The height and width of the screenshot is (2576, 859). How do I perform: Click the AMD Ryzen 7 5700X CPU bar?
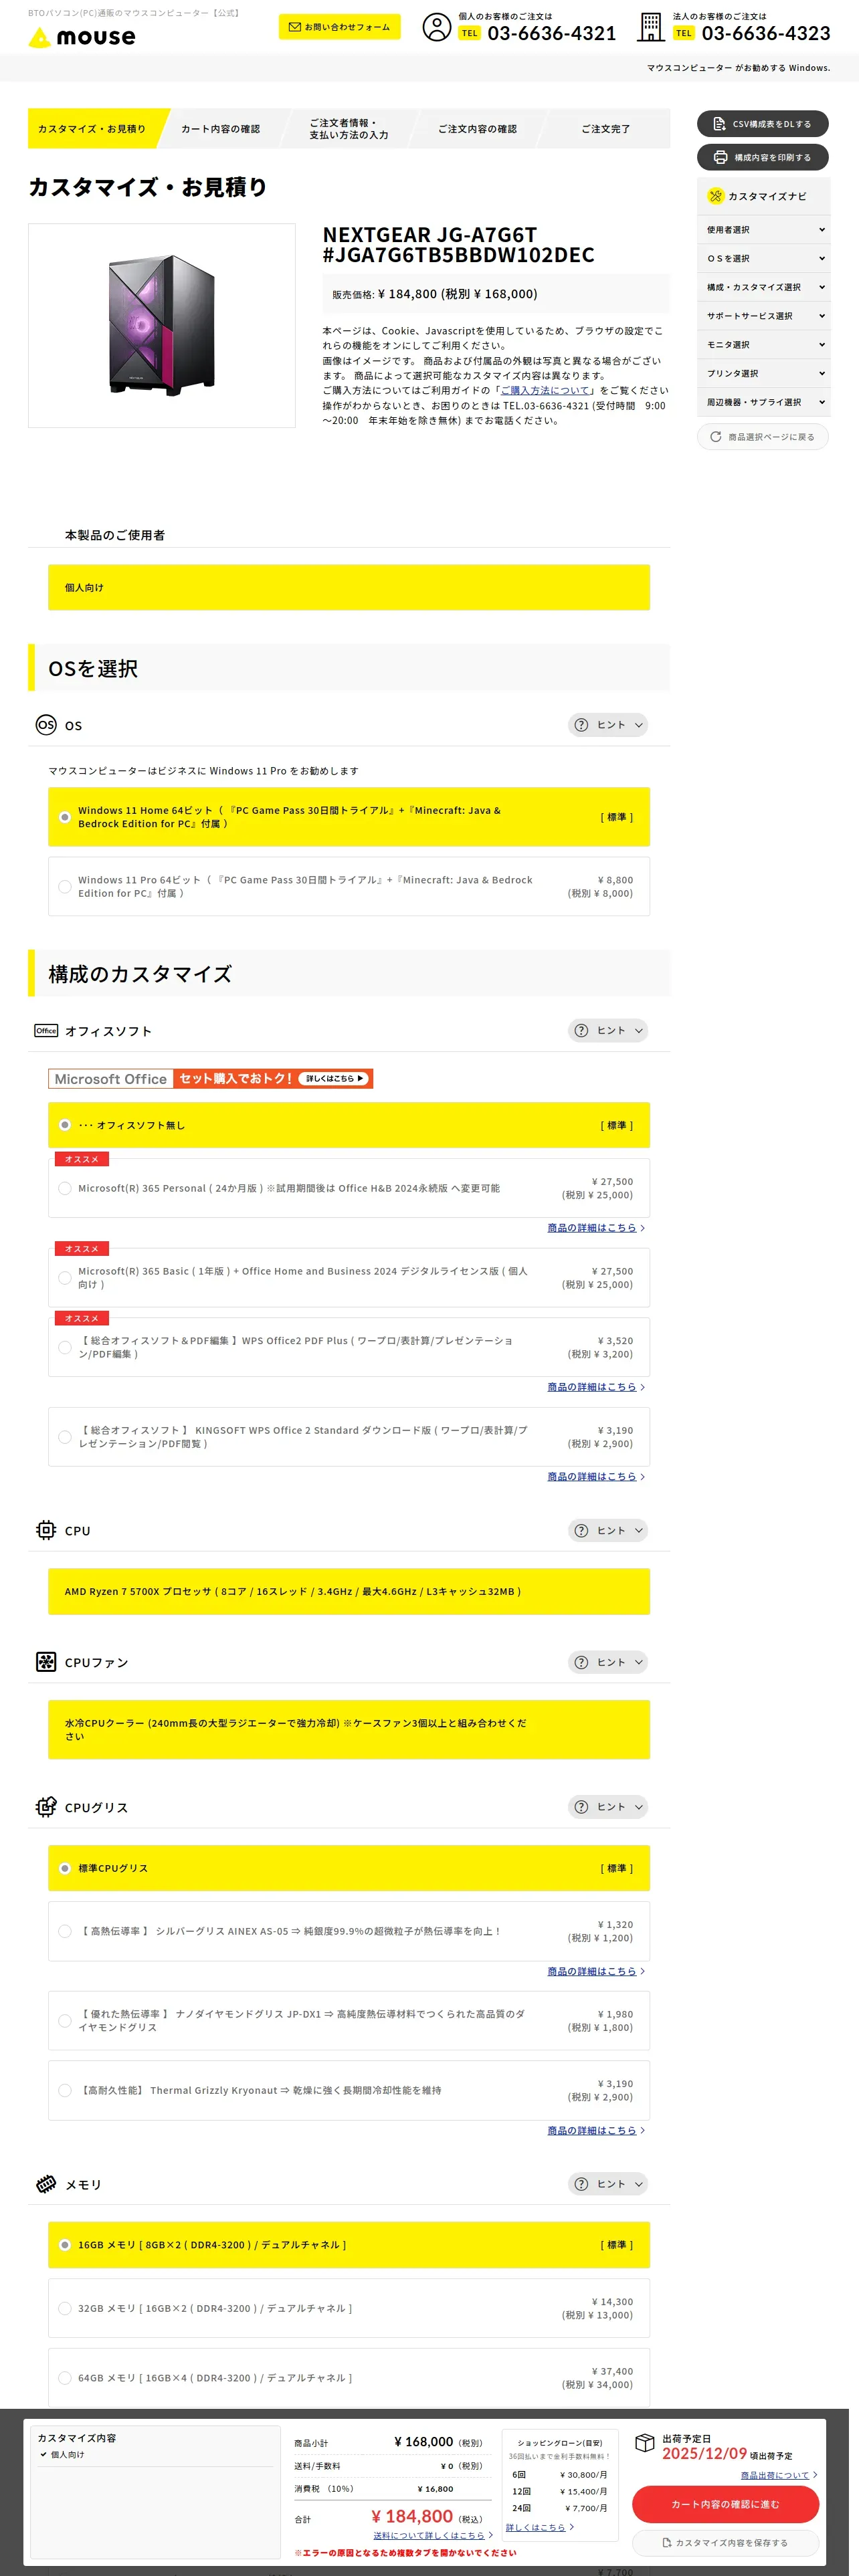point(349,1591)
